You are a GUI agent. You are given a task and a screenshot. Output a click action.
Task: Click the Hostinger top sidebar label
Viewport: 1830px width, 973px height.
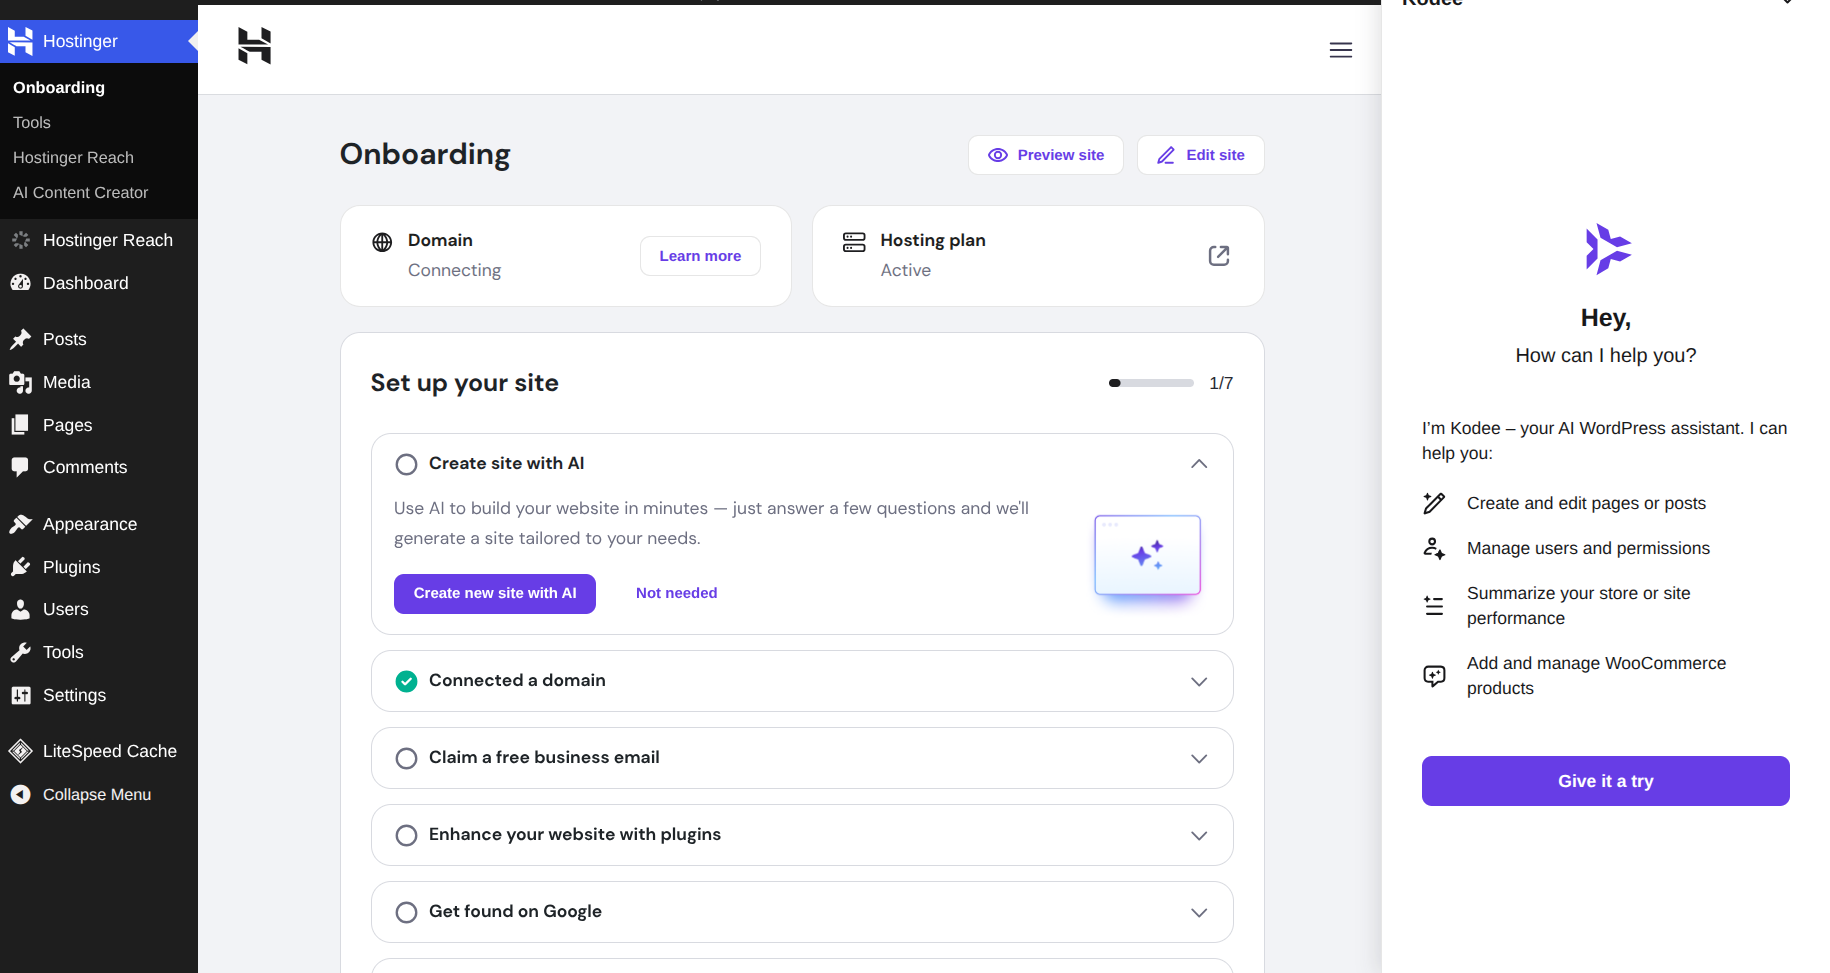pos(80,41)
